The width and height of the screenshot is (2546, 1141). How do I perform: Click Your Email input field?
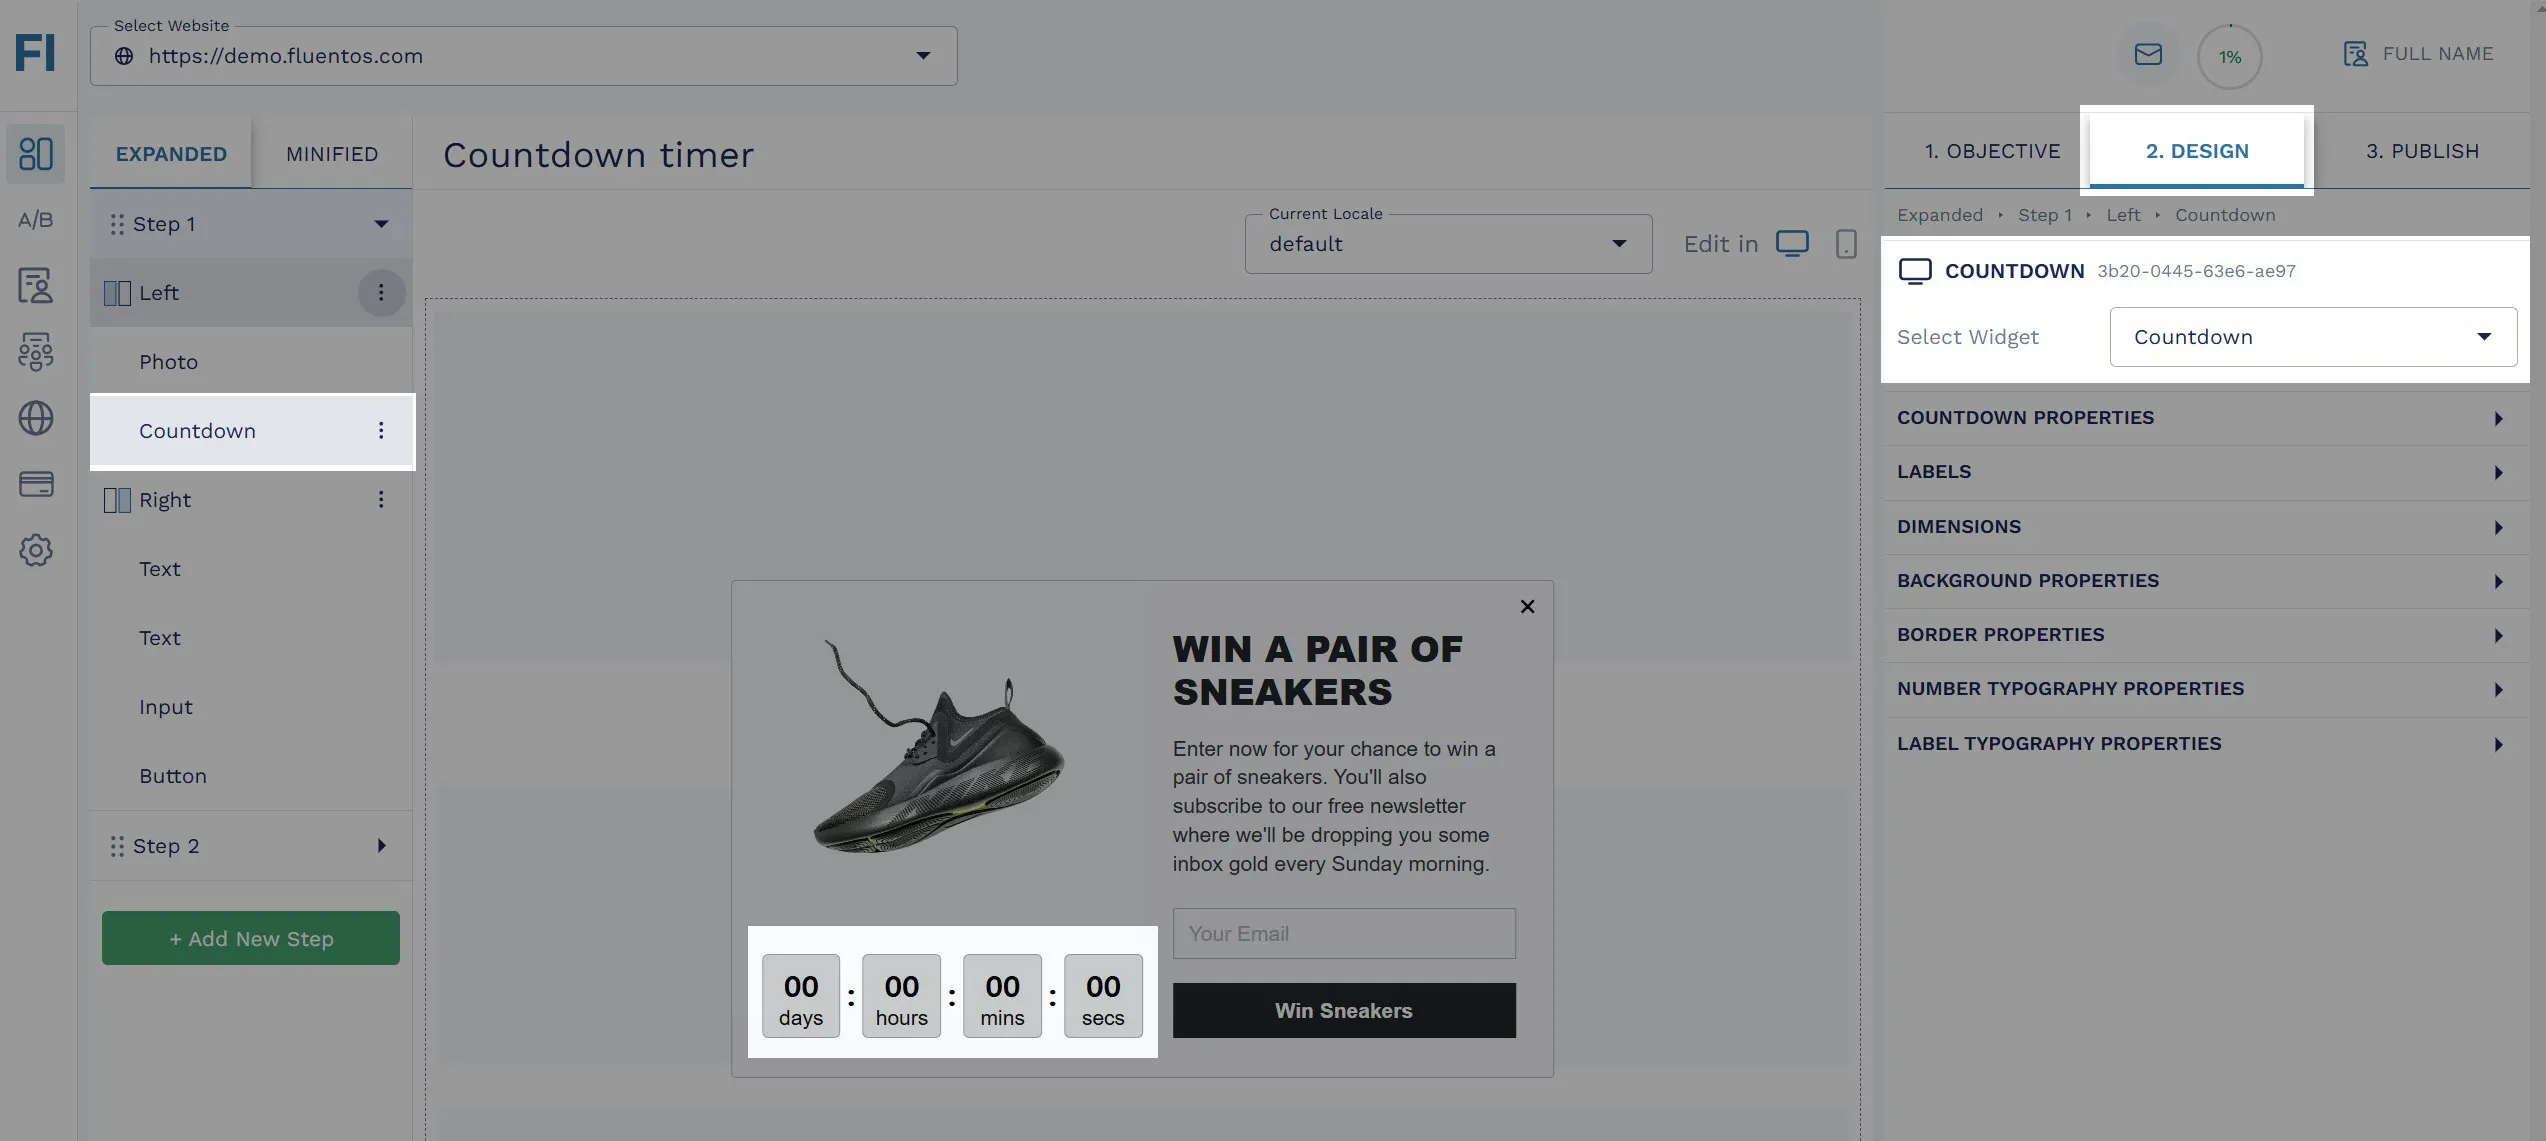tap(1344, 934)
